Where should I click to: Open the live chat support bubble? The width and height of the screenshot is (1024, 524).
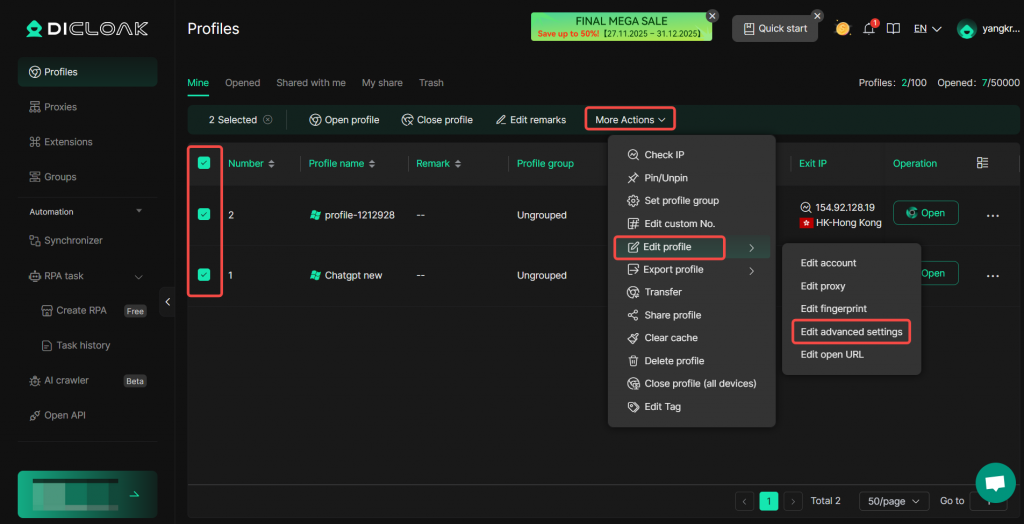994,483
